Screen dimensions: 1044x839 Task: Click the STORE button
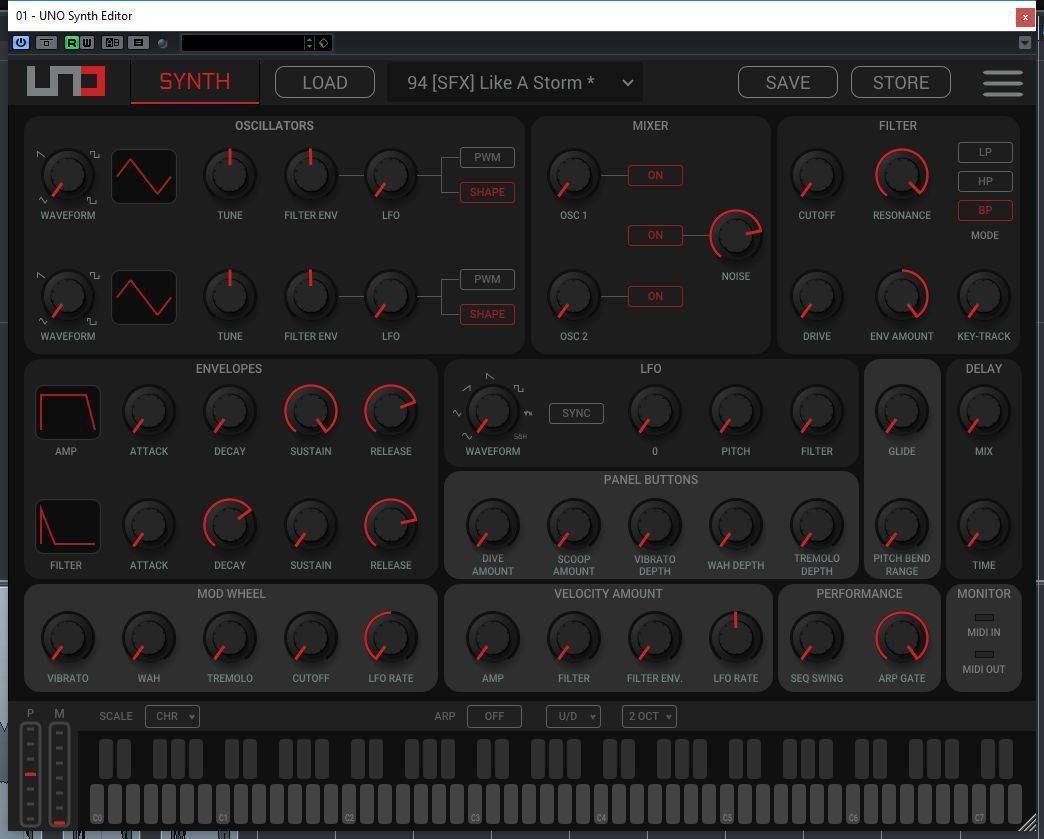901,83
